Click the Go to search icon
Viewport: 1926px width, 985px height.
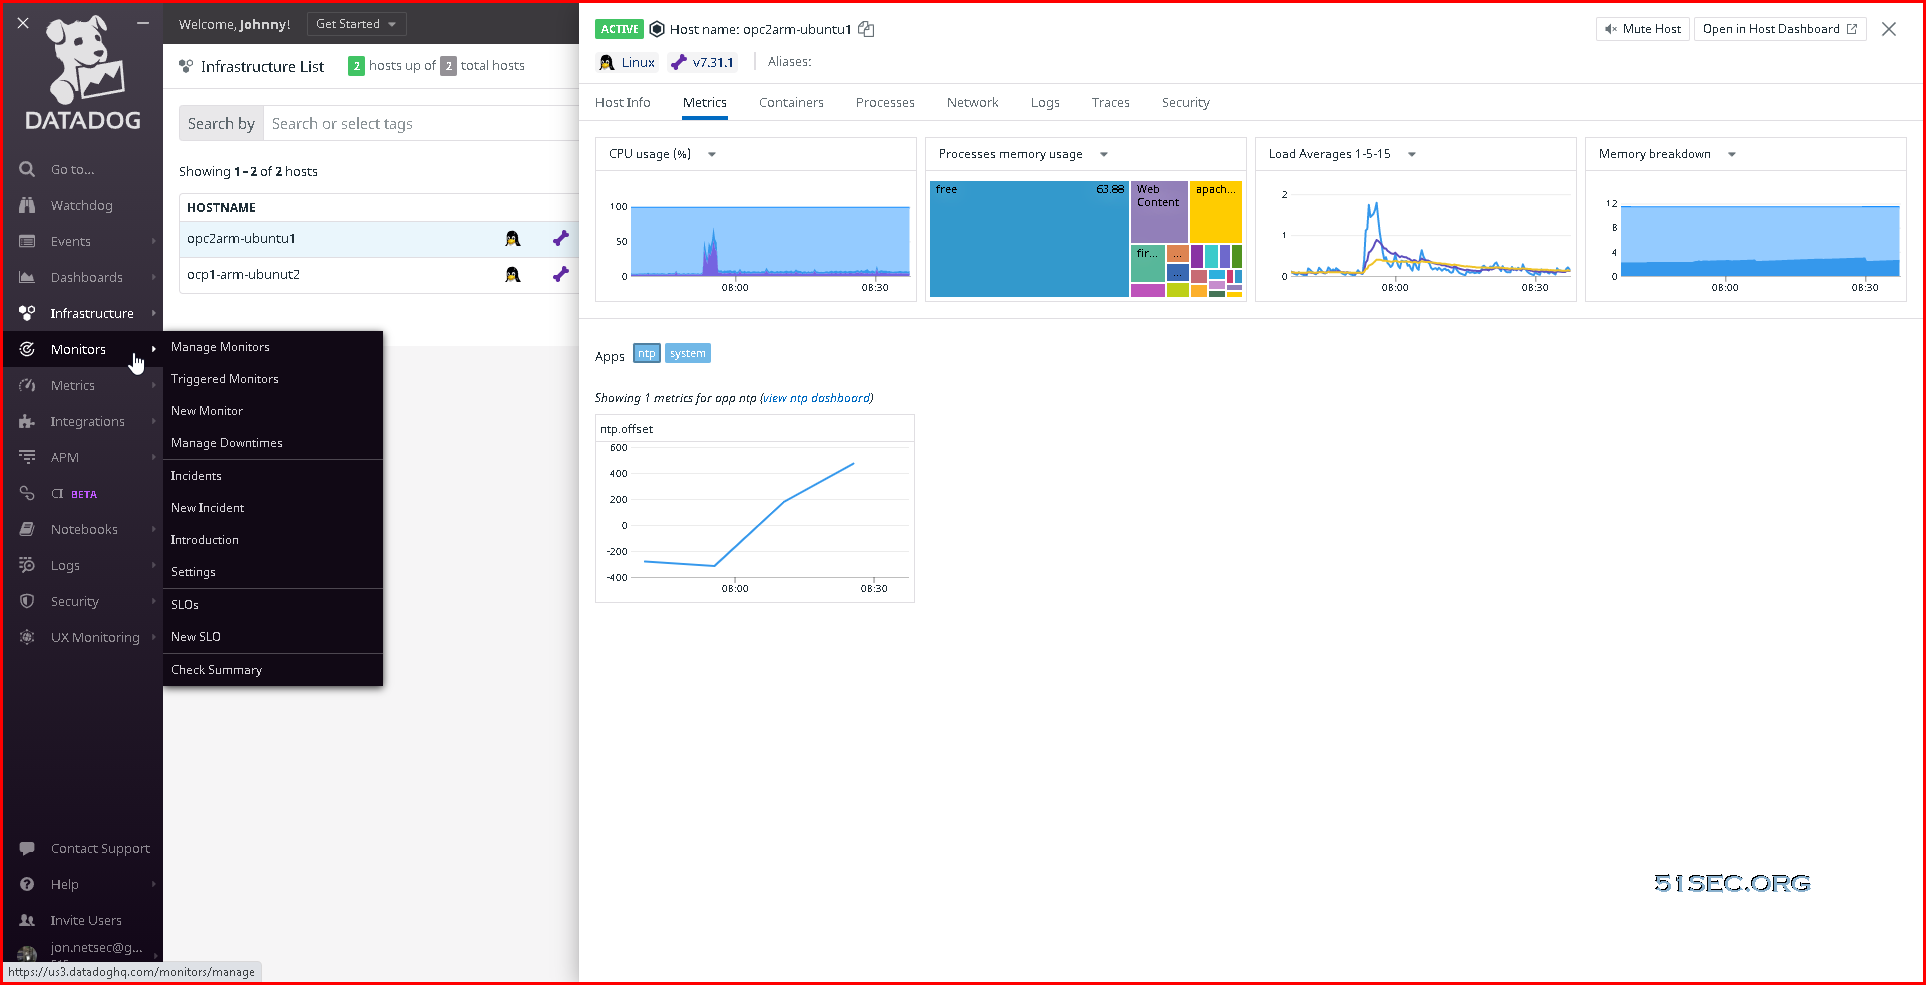[x=27, y=170]
